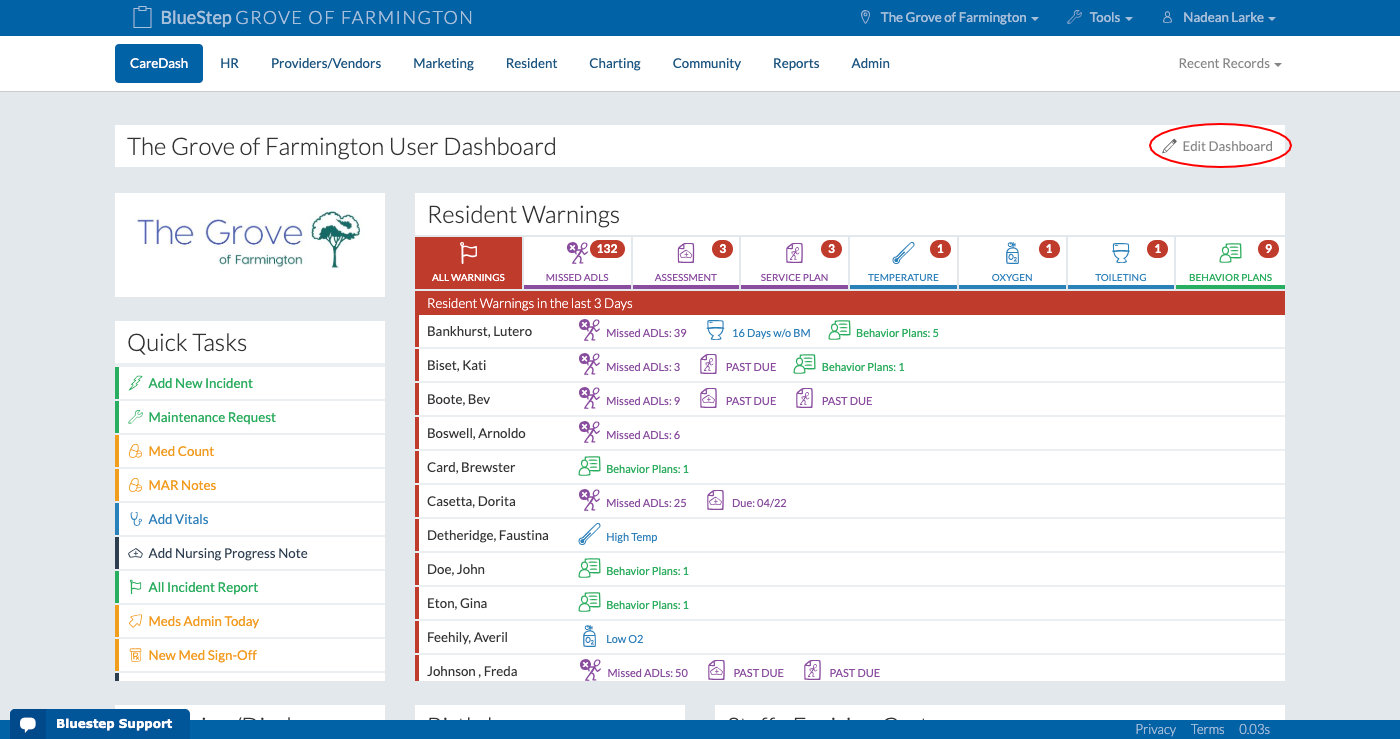
Task: Click the assessment icon in Casetta, Dorita row
Action: [x=715, y=501]
